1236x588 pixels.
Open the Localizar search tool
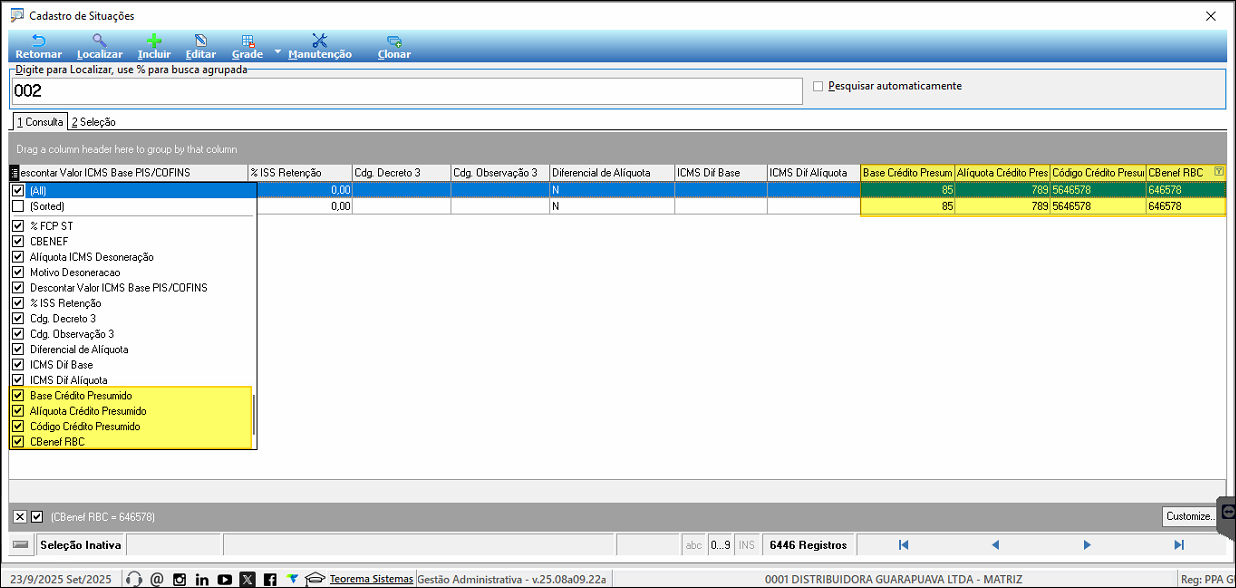click(99, 41)
